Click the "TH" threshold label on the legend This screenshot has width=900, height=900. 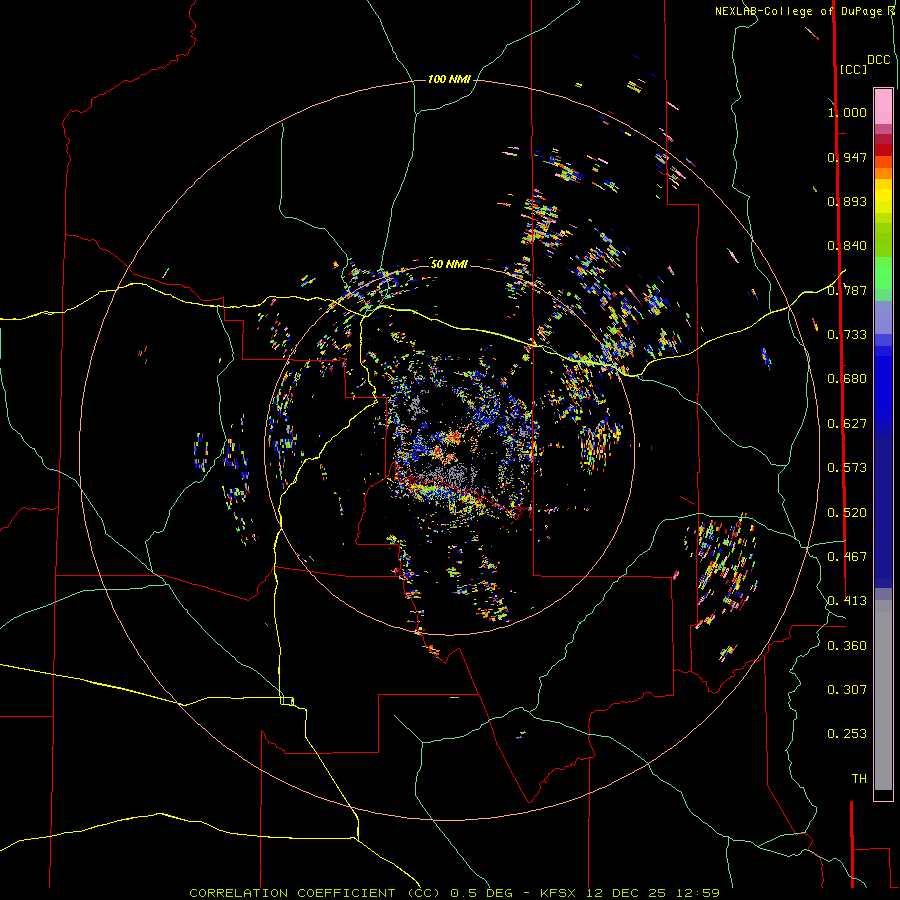[x=859, y=779]
